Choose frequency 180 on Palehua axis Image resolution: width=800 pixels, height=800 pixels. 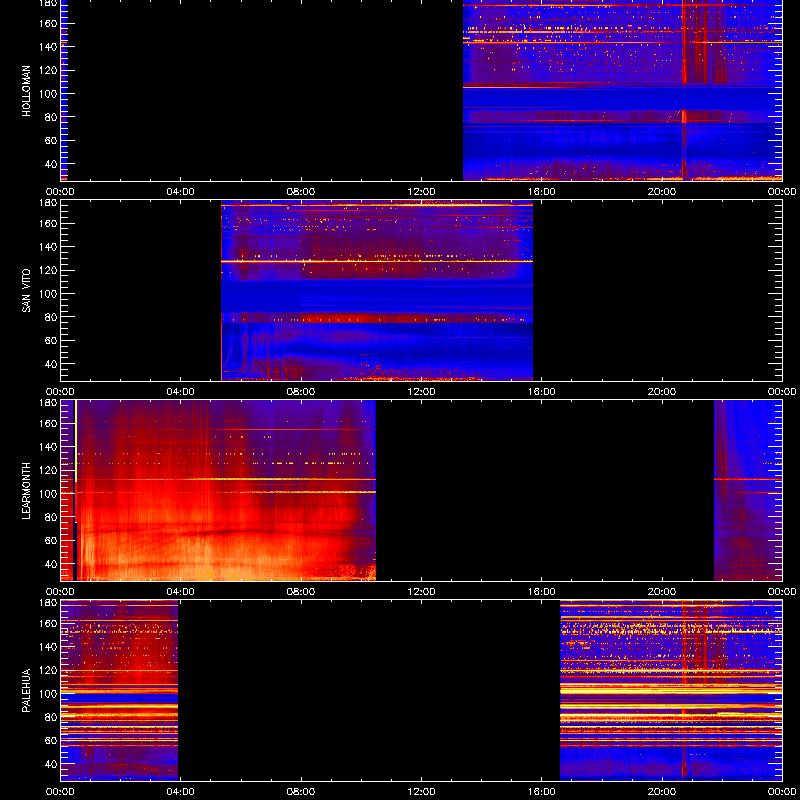[50, 603]
